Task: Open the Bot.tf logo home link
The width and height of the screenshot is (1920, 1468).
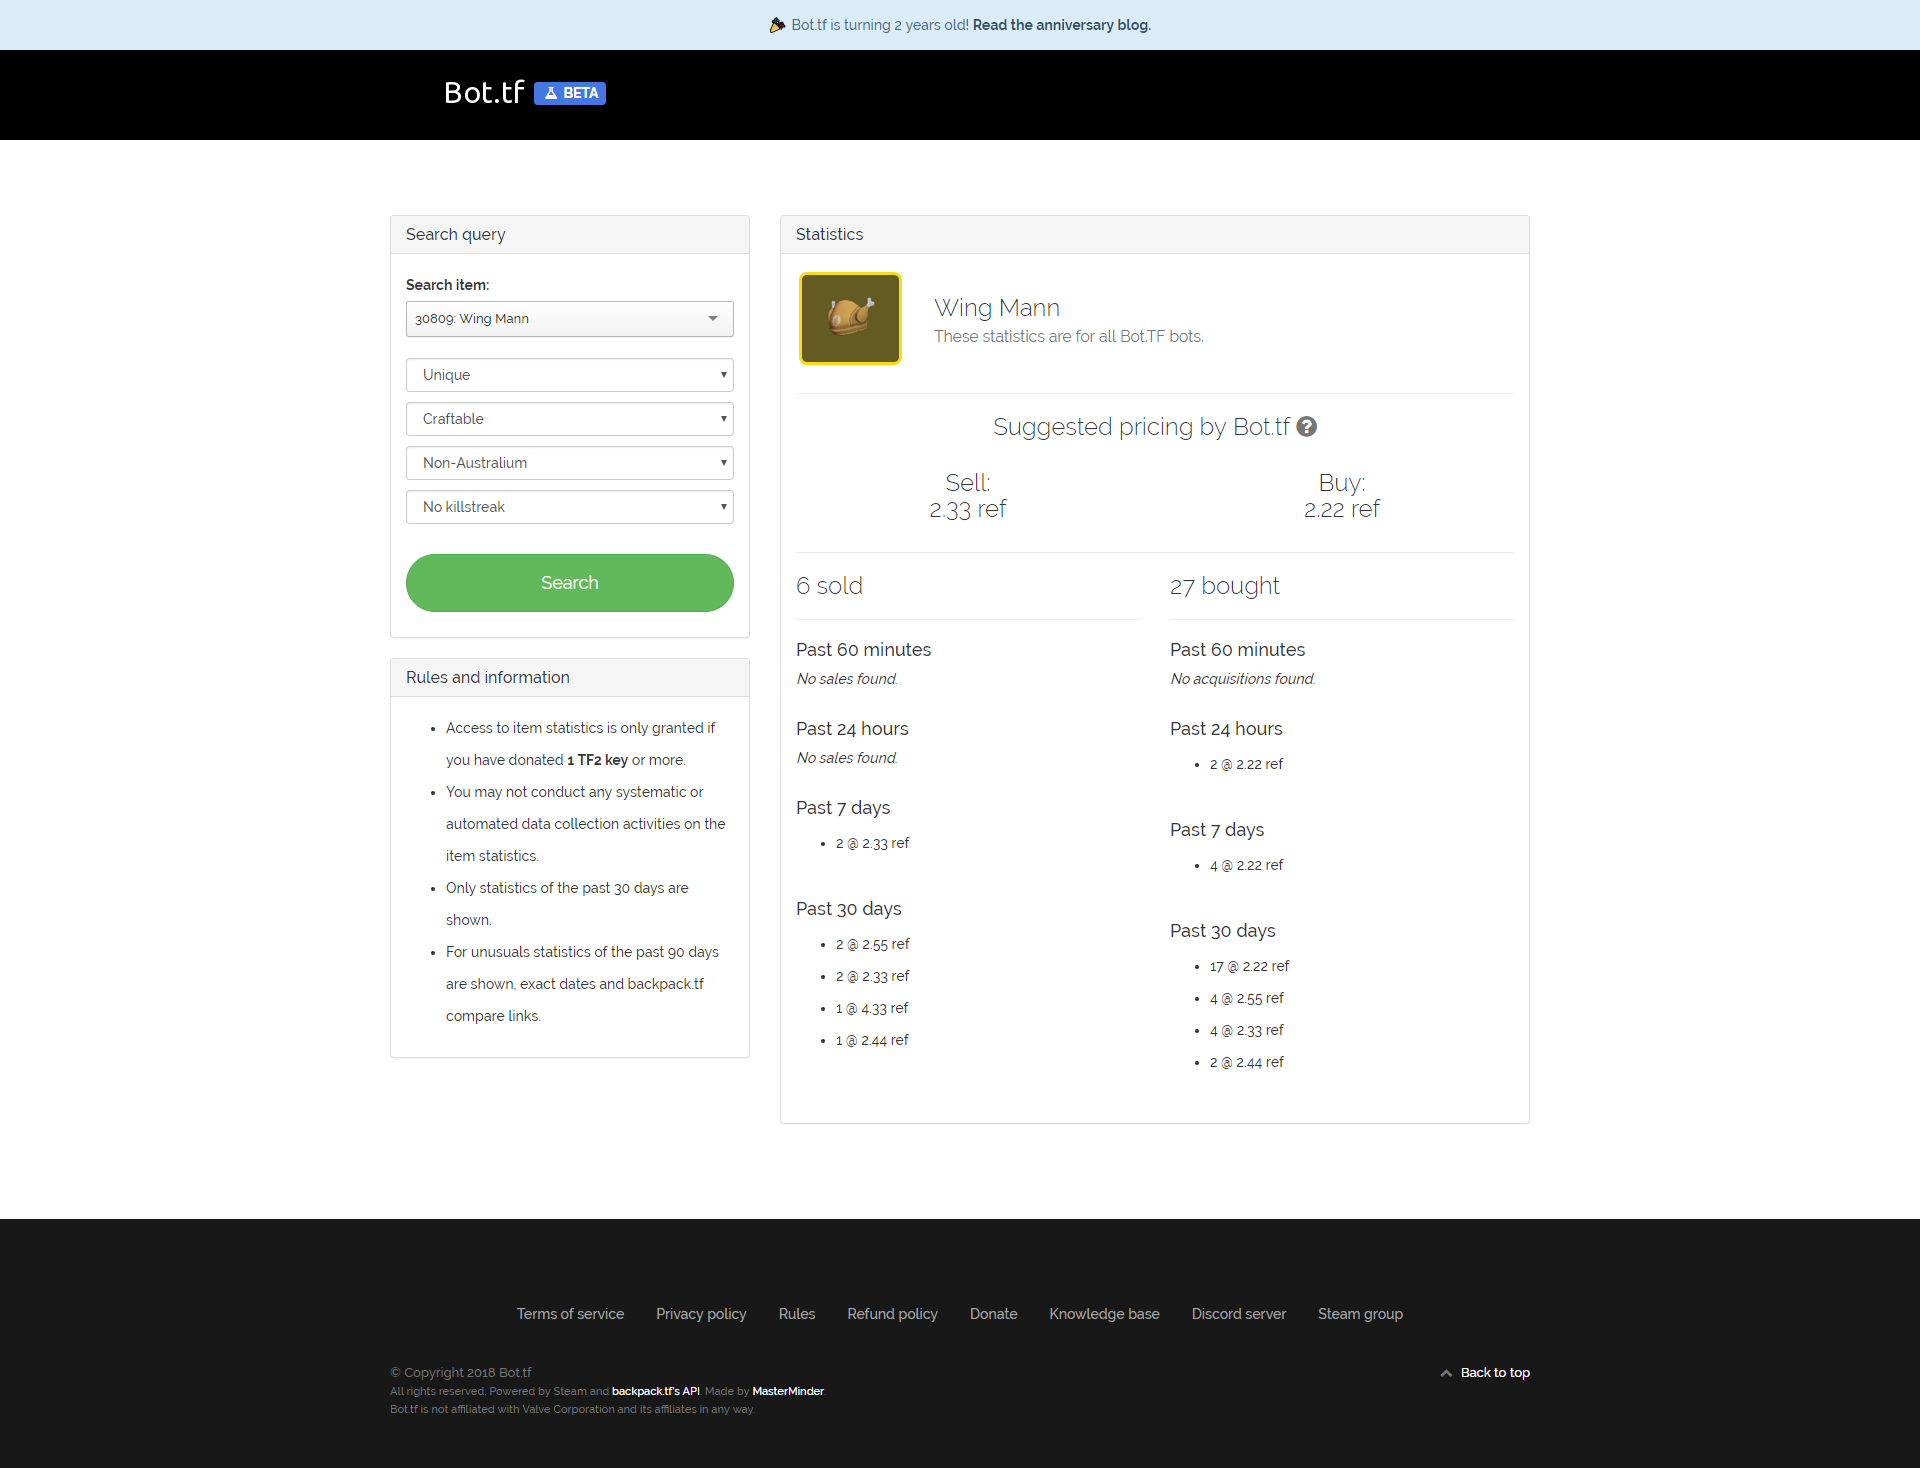Action: click(x=484, y=93)
